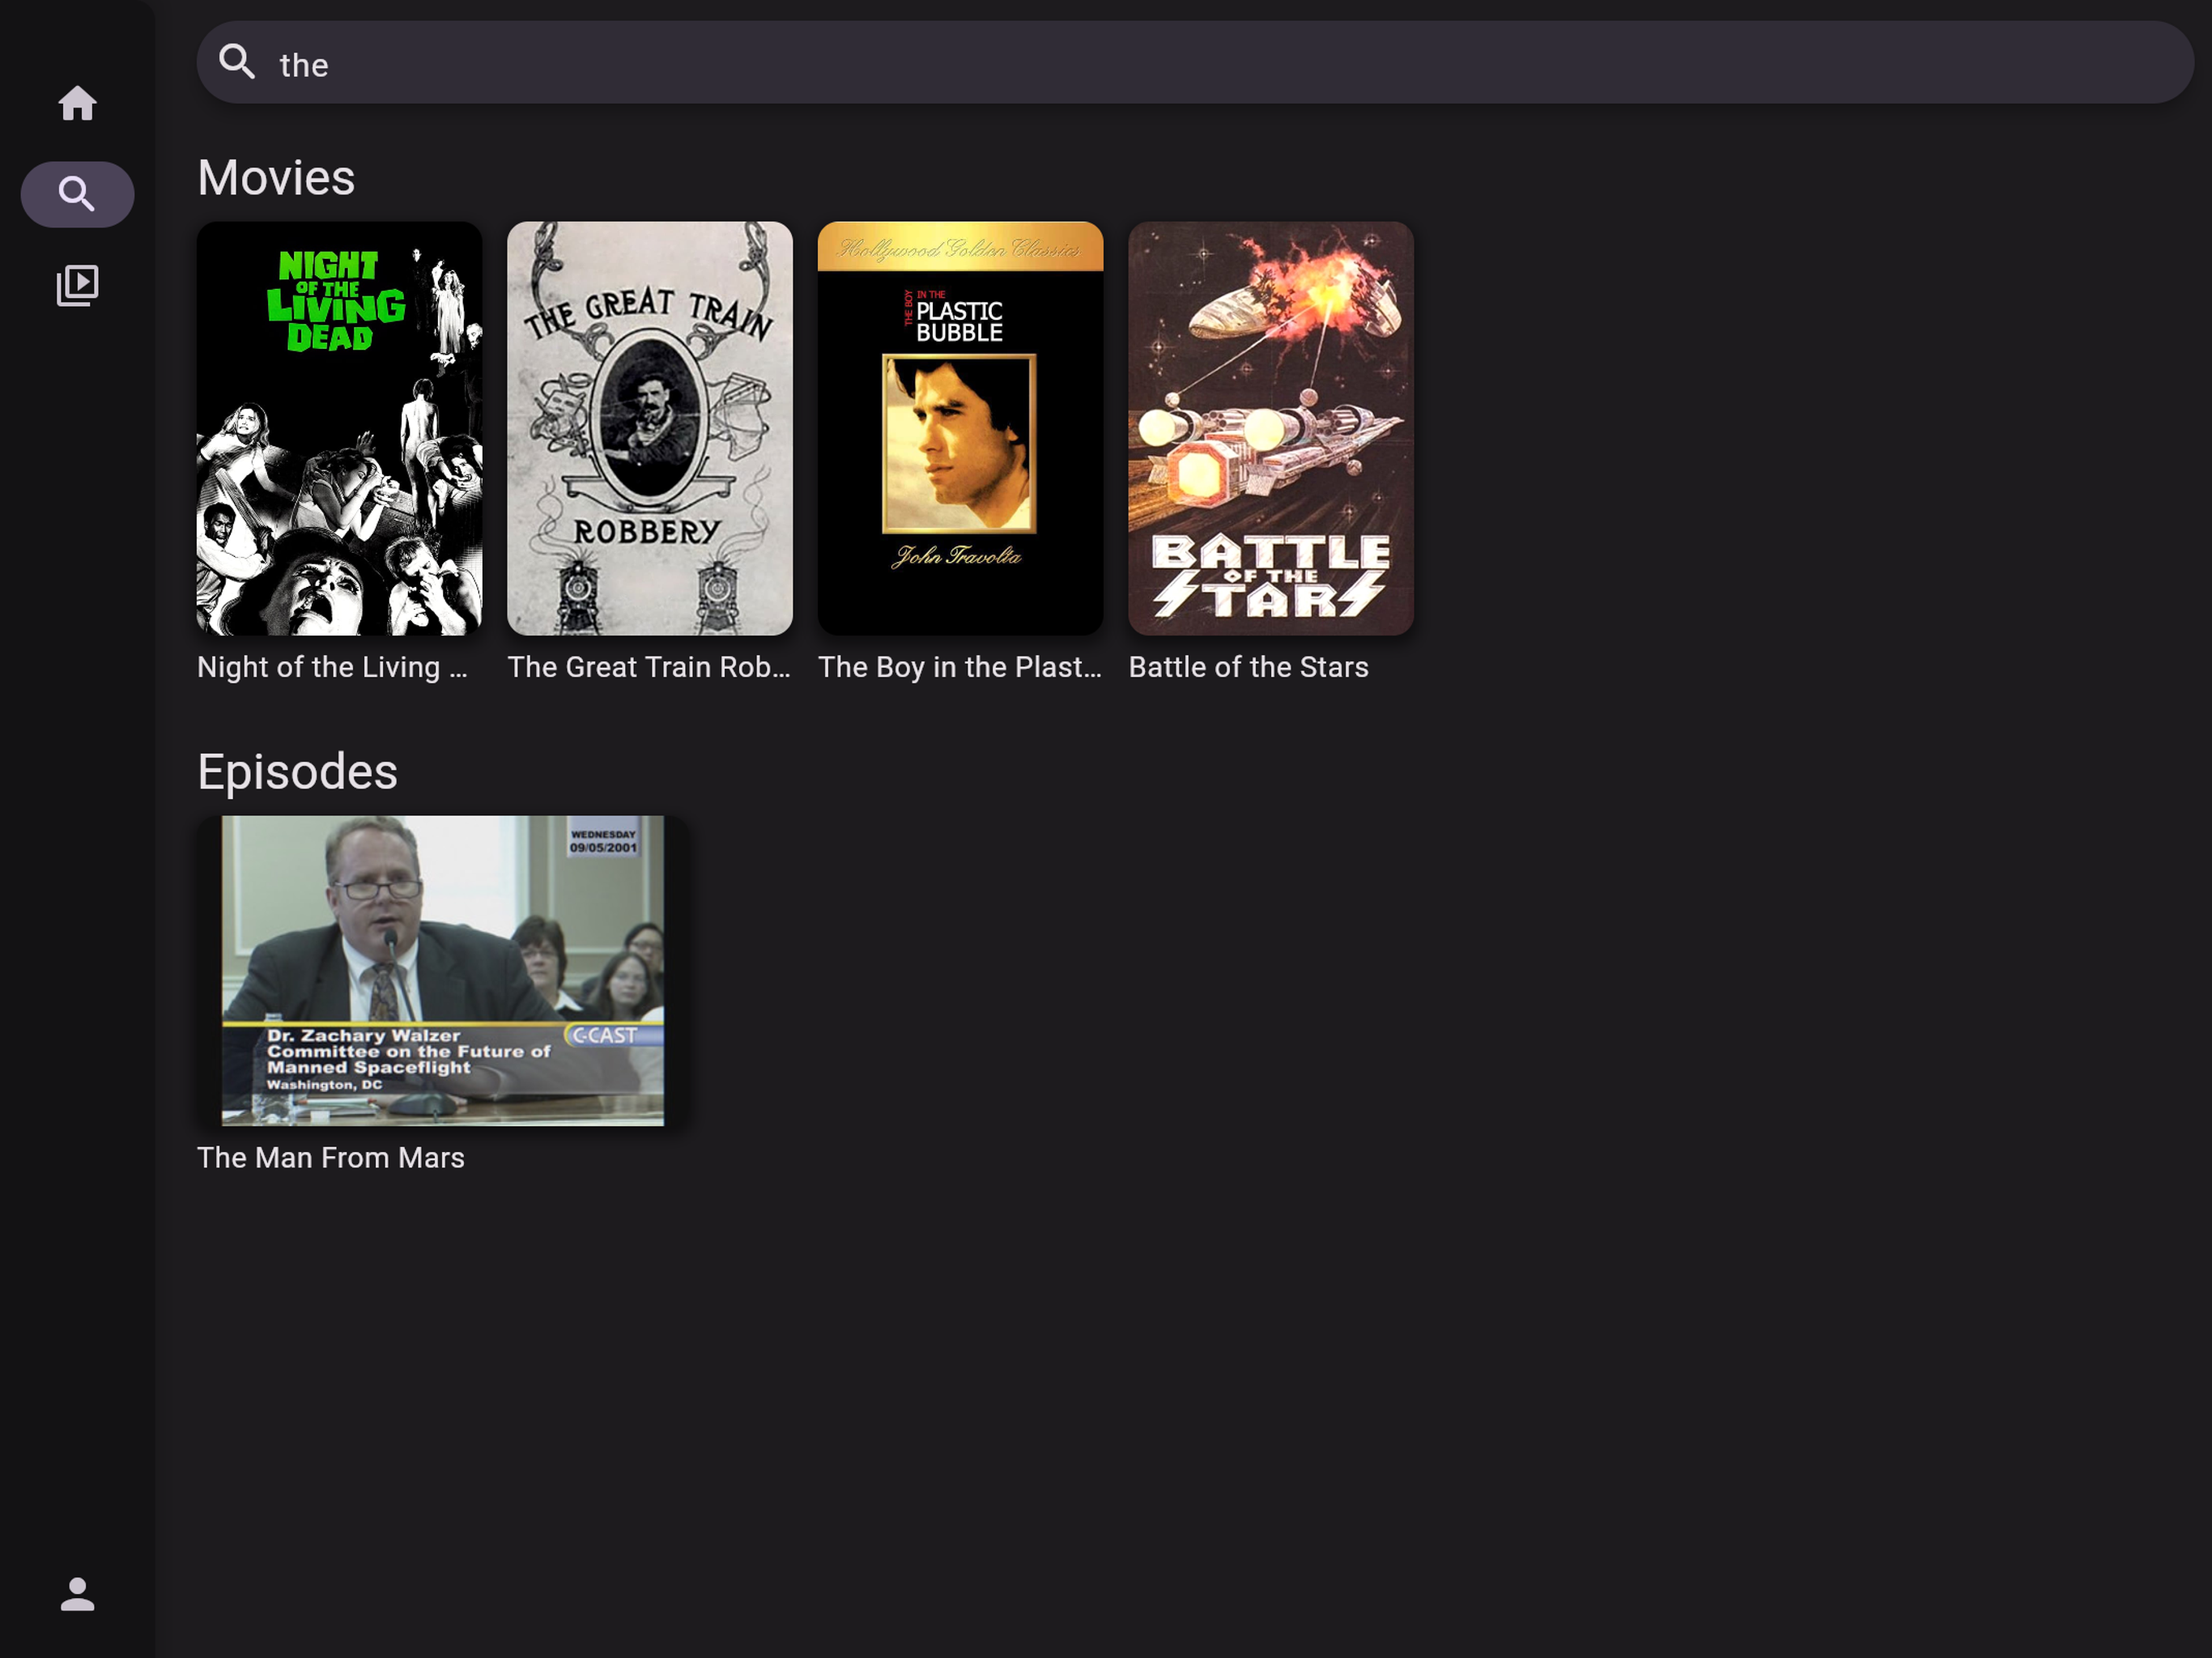Focus the search field containing 'the'
Viewport: 2212px width, 1658px height.
1195,63
